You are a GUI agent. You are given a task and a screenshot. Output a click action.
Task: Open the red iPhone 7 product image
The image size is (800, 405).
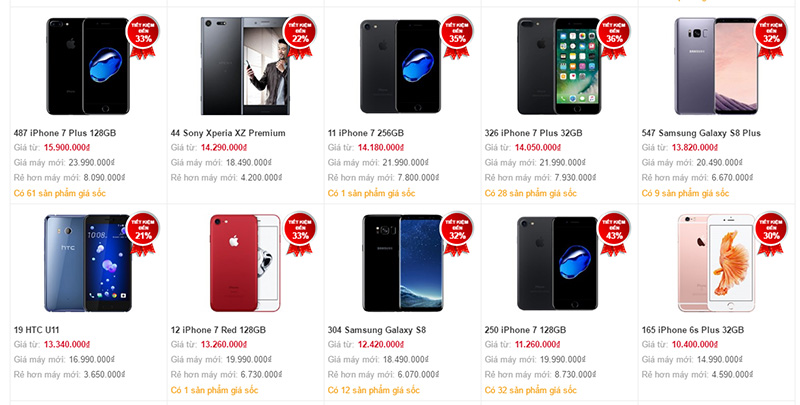click(245, 263)
